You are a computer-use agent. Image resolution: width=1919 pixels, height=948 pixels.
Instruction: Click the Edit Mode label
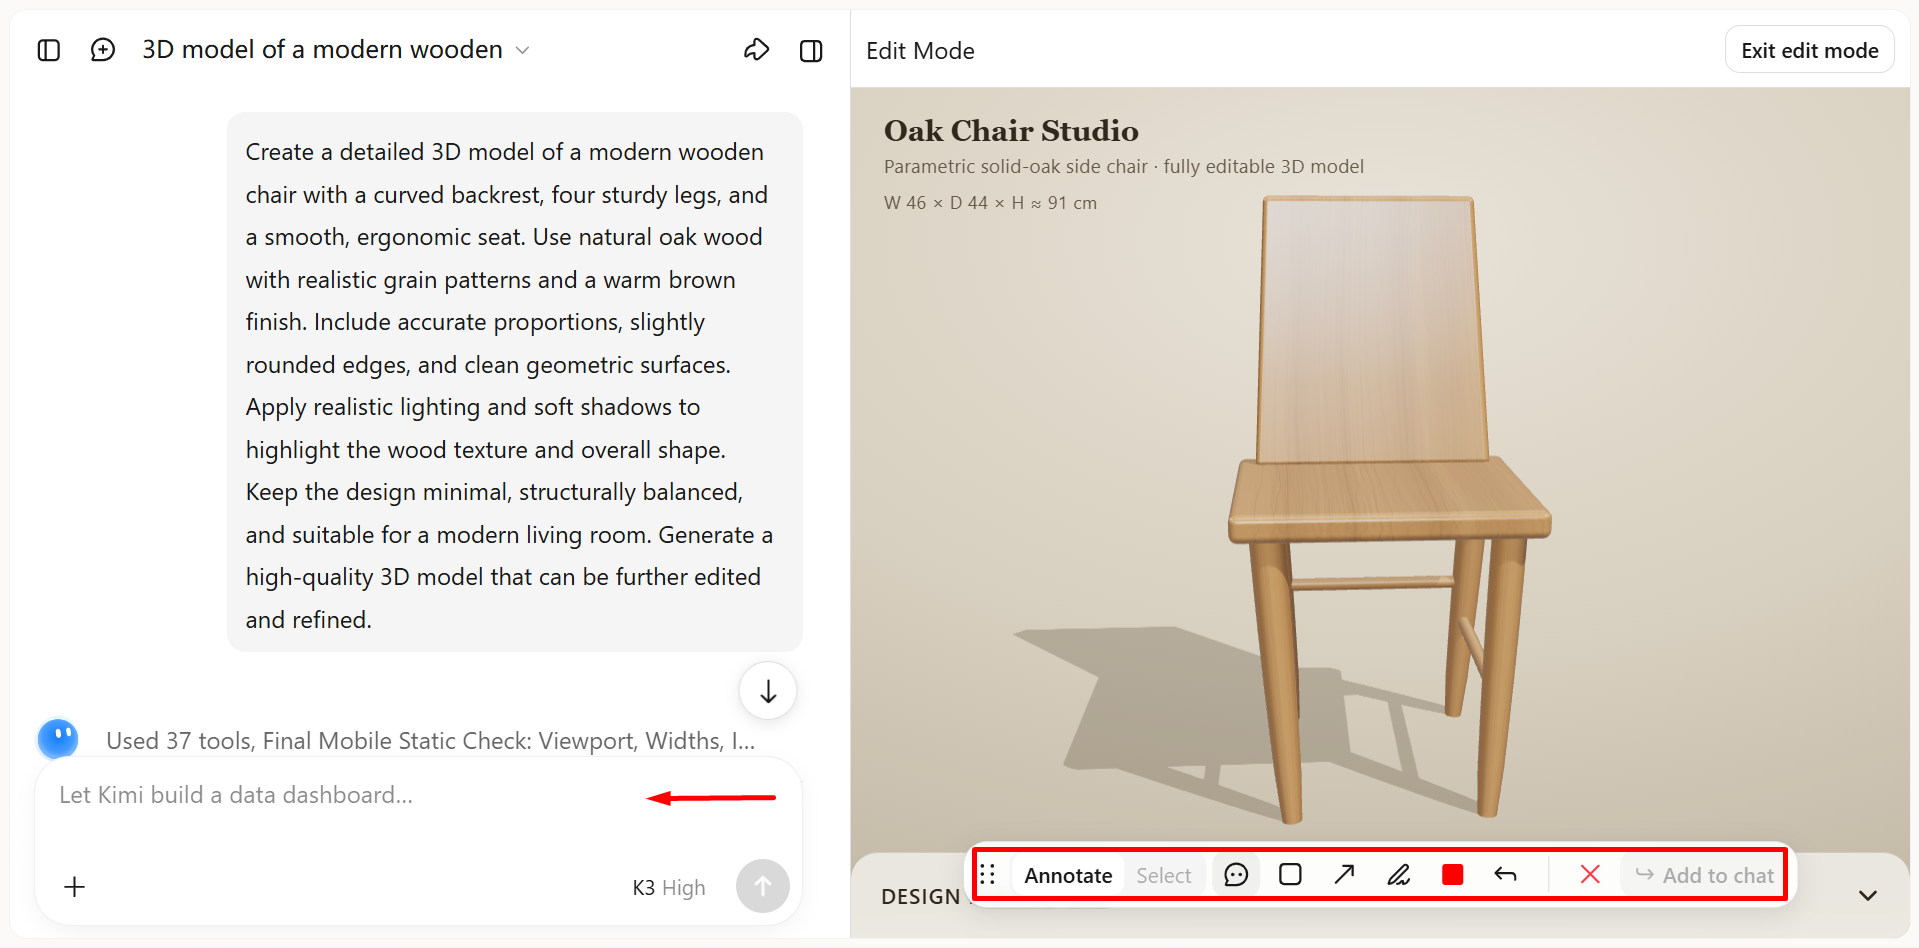[920, 51]
